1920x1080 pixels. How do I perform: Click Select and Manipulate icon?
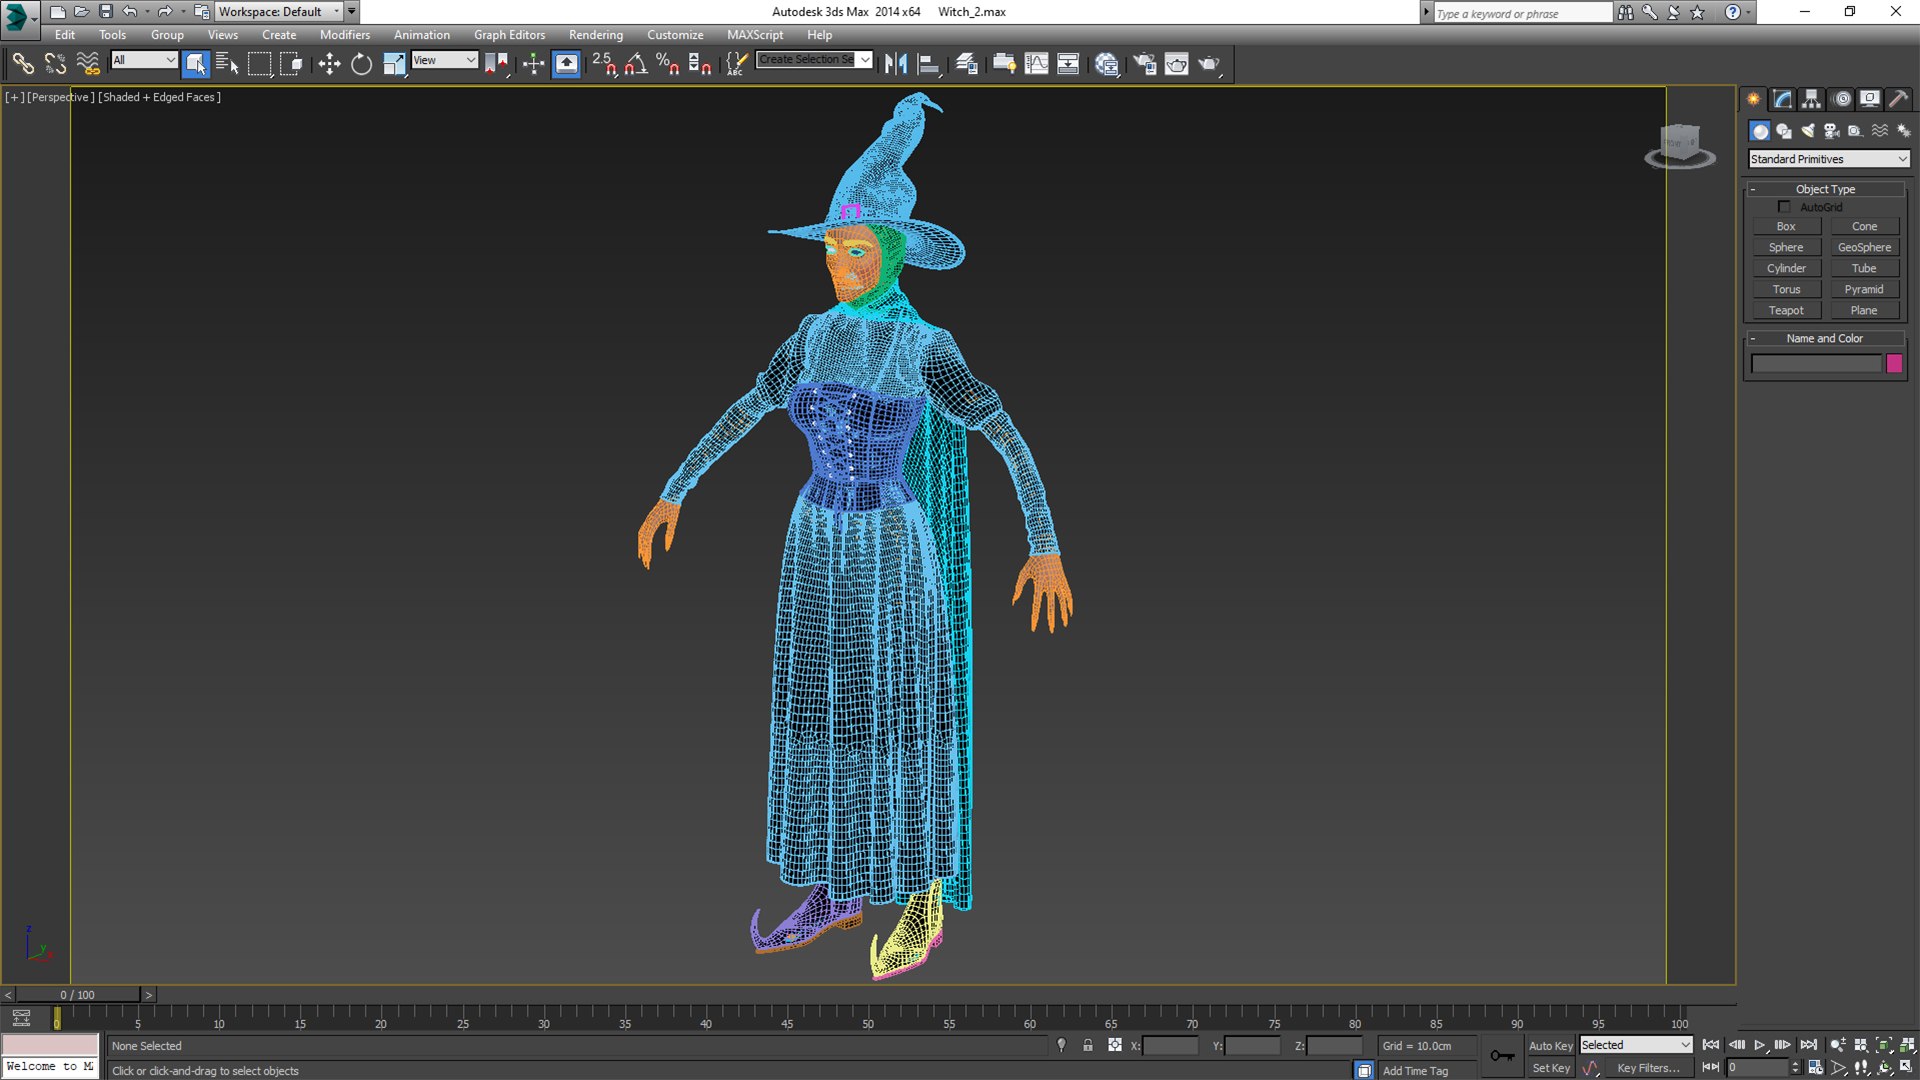533,64
